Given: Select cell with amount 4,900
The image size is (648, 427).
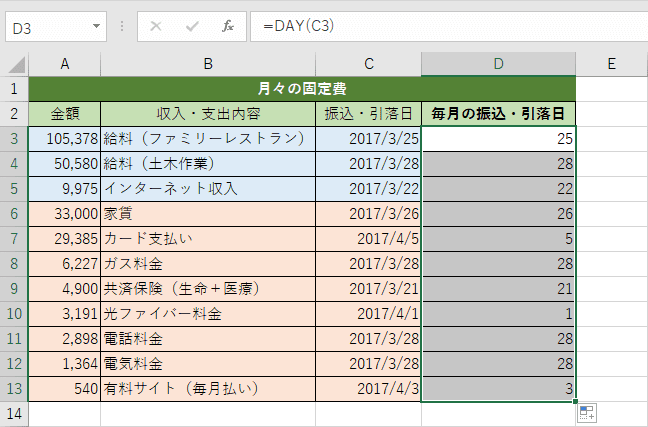Looking at the screenshot, I should click(64, 289).
